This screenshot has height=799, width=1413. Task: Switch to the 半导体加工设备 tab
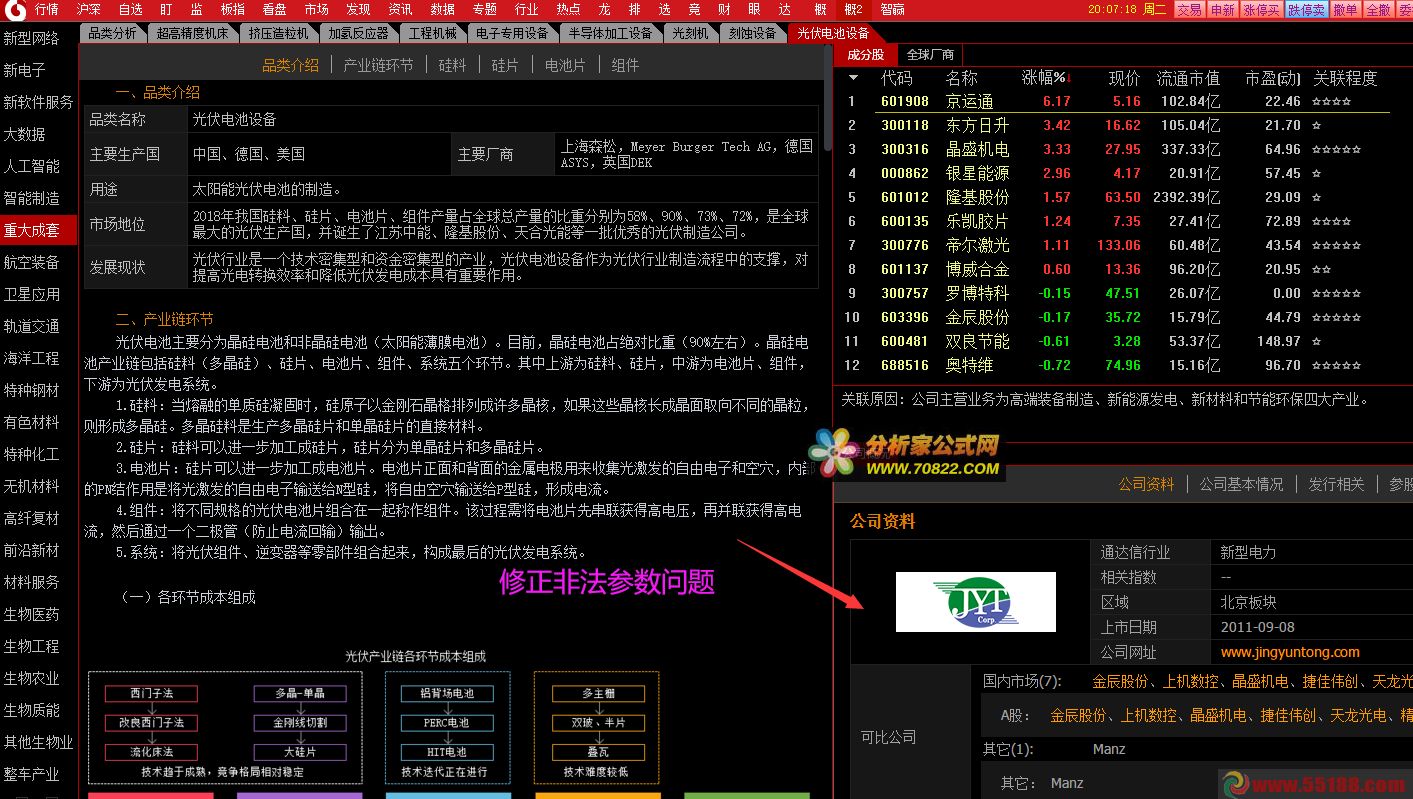click(610, 33)
